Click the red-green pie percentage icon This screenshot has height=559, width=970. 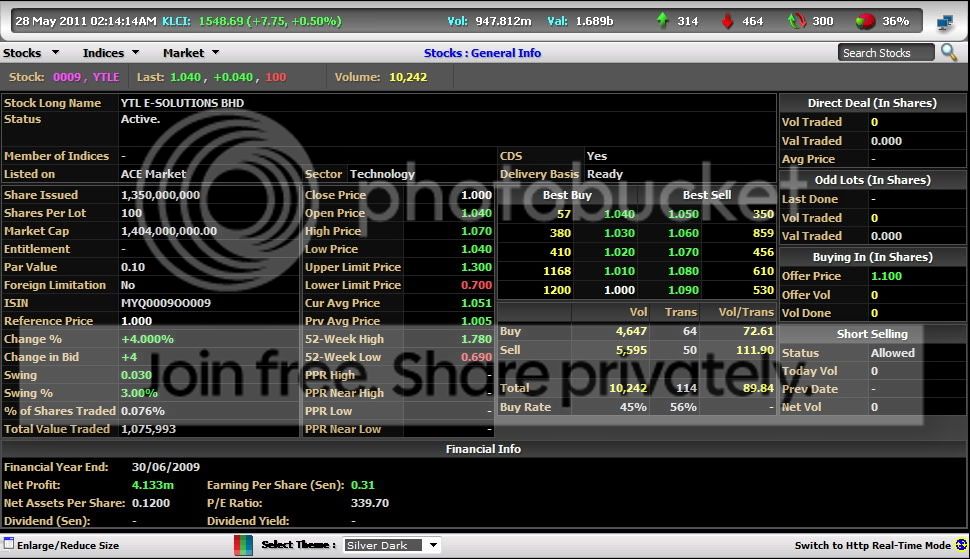865,21
